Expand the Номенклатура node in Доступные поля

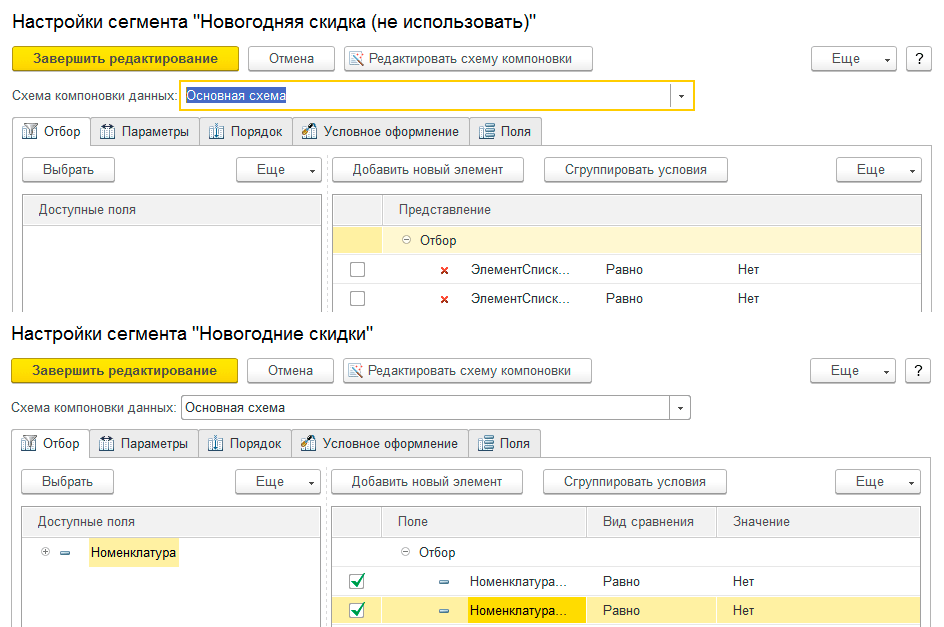pos(45,552)
